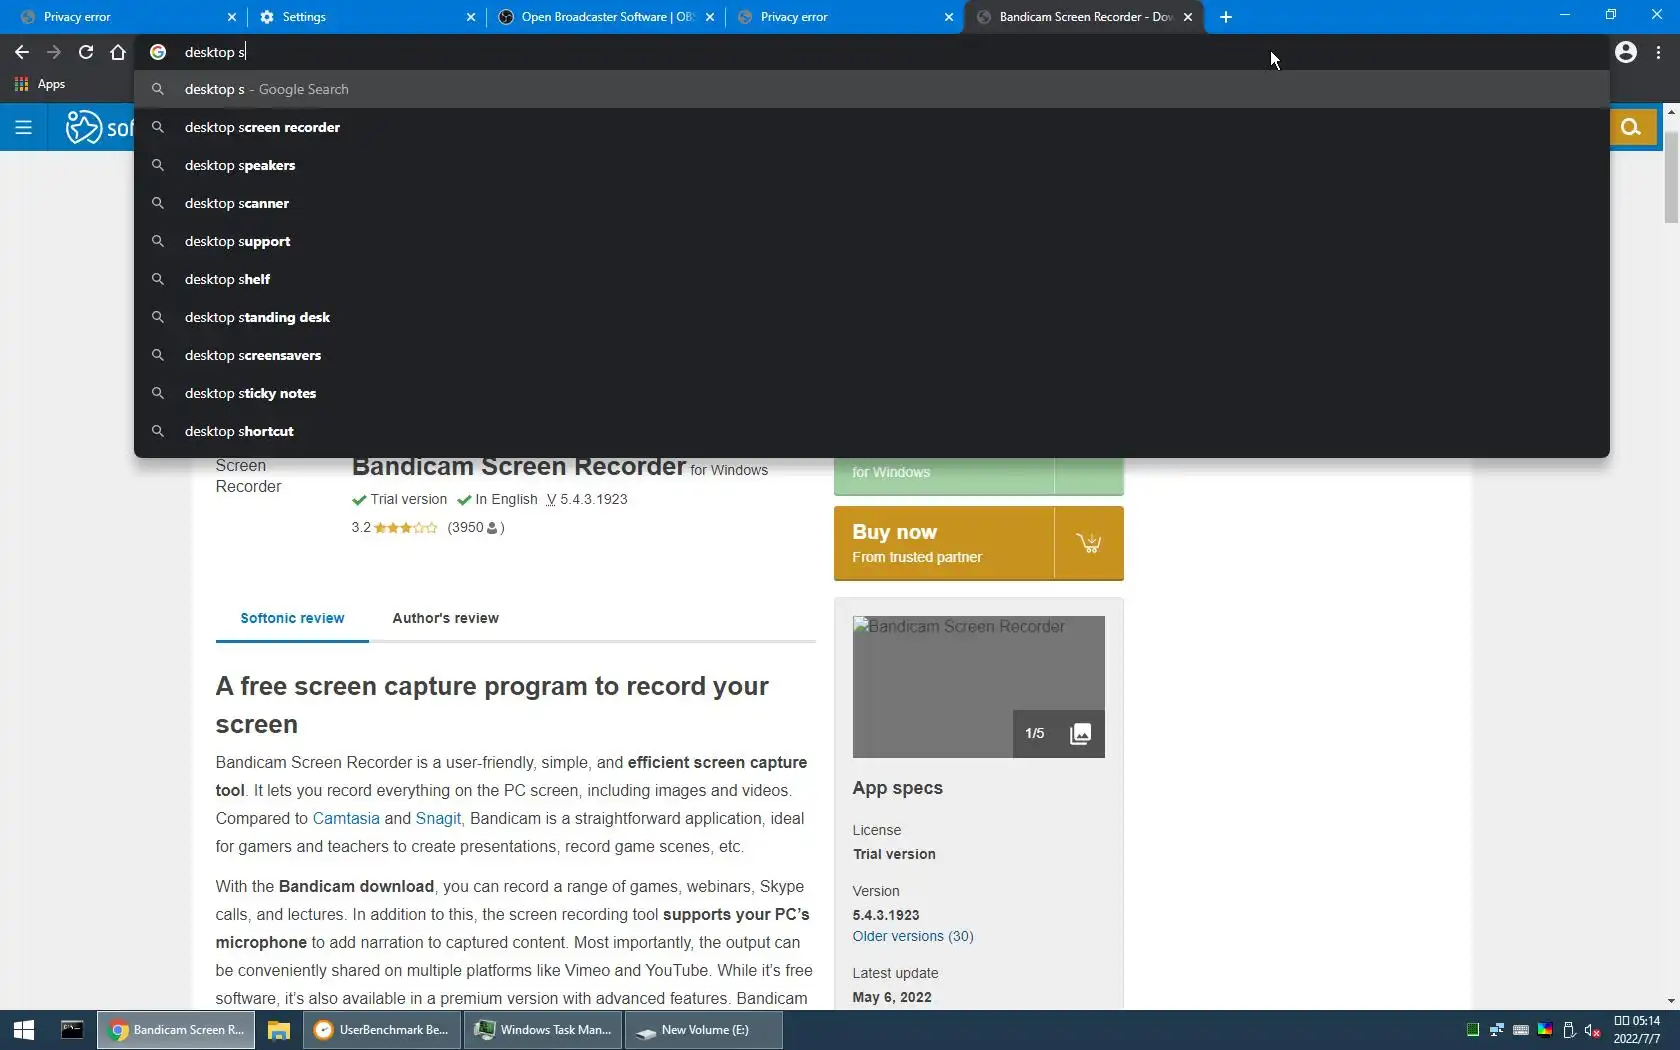Switch to the Open Broadcaster Software tab

click(x=605, y=17)
